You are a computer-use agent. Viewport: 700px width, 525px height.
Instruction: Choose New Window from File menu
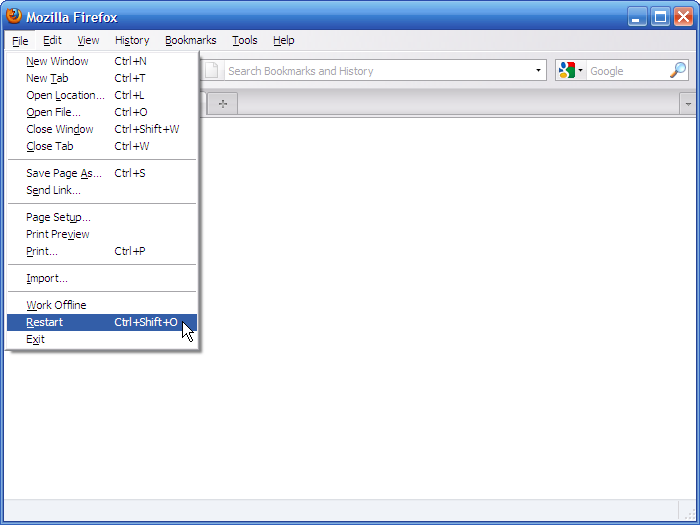[102, 61]
